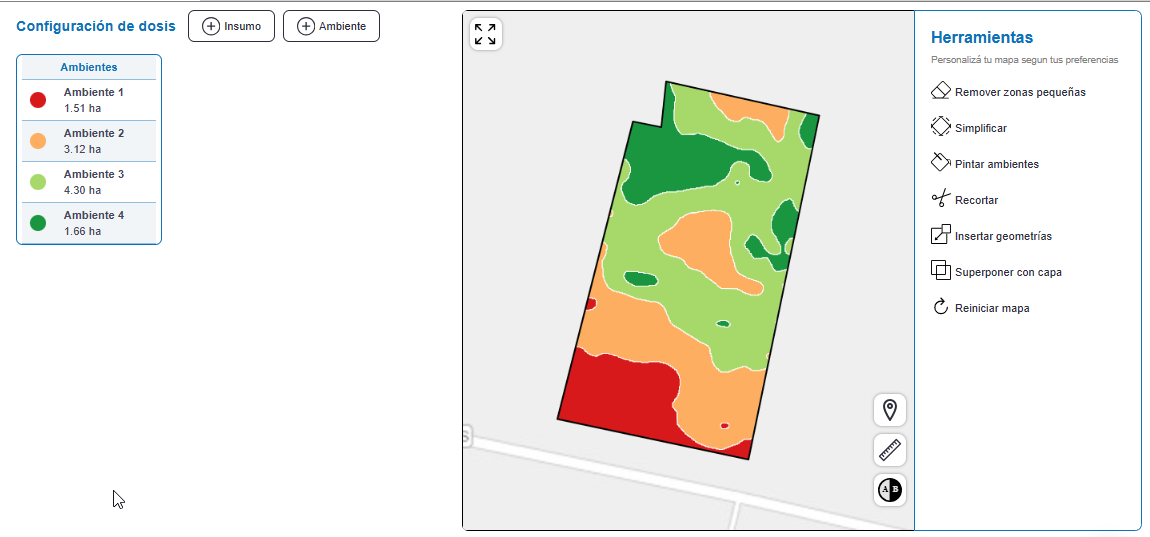This screenshot has width=1150, height=537.
Task: Click the Reiniciar mapa reset icon
Action: pyautogui.click(x=940, y=307)
